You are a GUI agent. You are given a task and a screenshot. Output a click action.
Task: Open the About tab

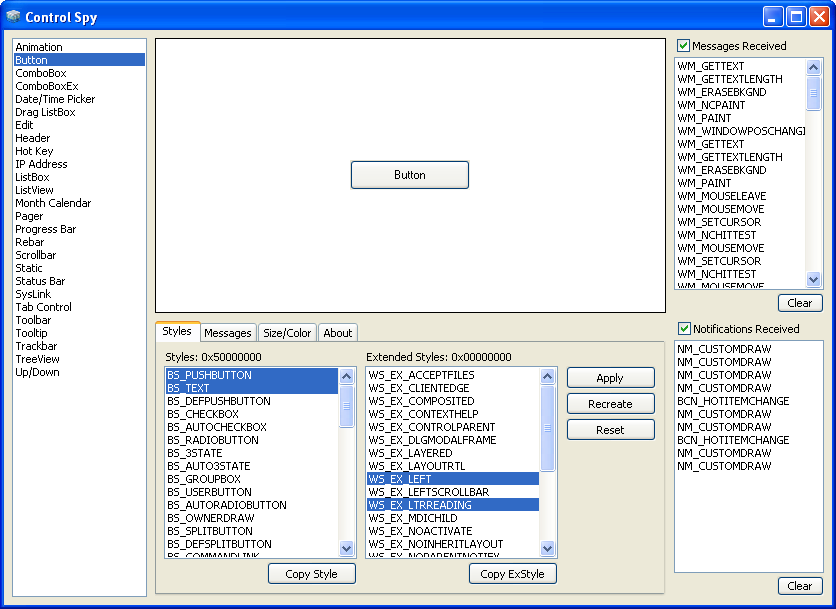click(337, 333)
